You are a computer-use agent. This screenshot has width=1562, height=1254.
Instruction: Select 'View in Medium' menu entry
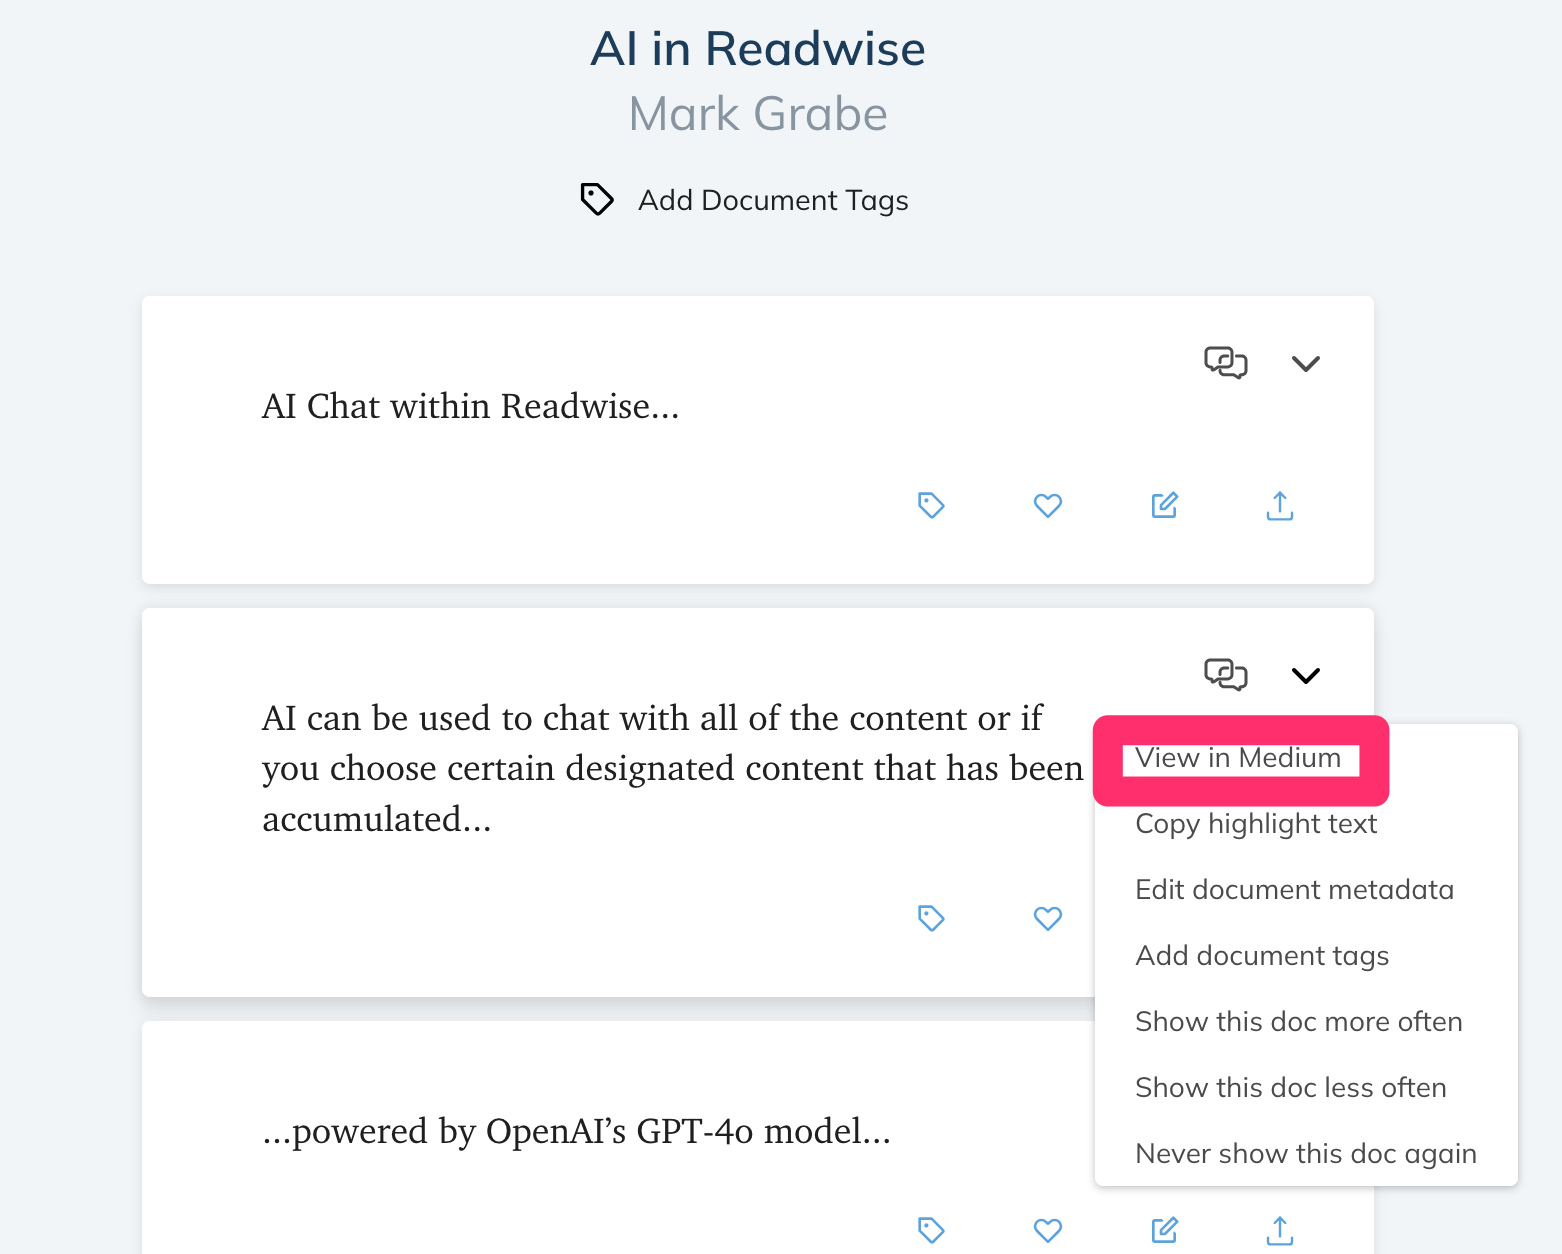(x=1238, y=758)
